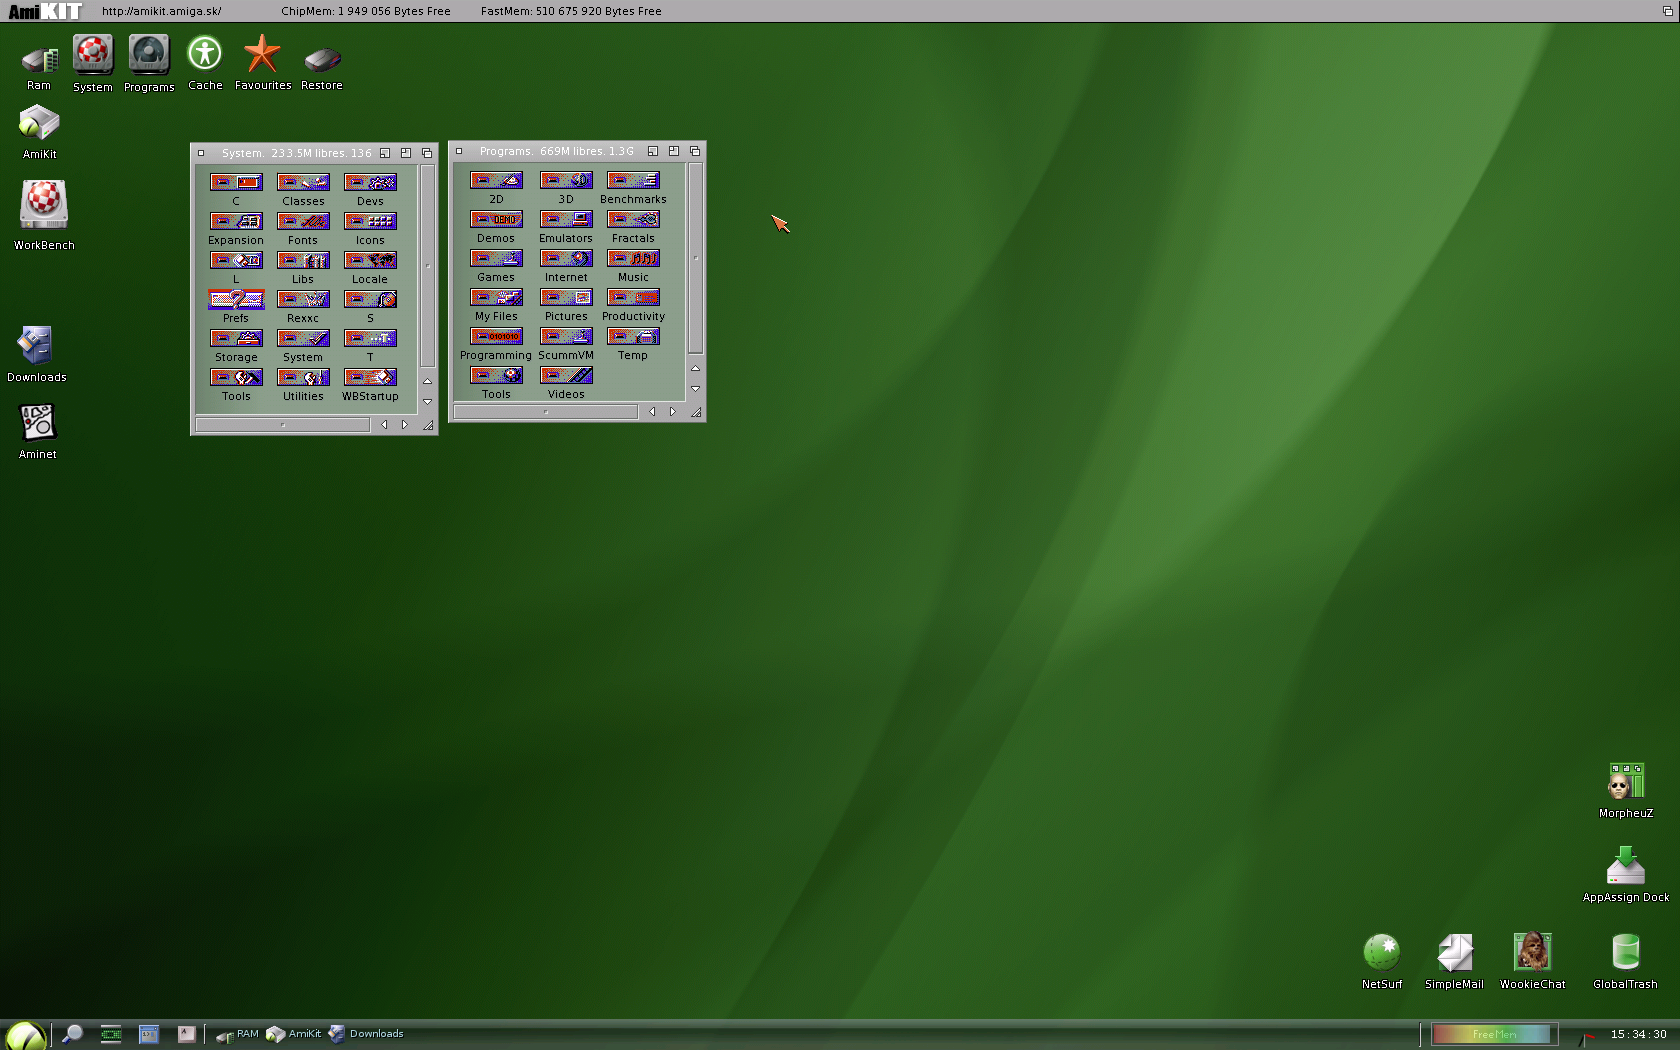
Task: Open WookieChat desktop icon
Action: [x=1531, y=953]
